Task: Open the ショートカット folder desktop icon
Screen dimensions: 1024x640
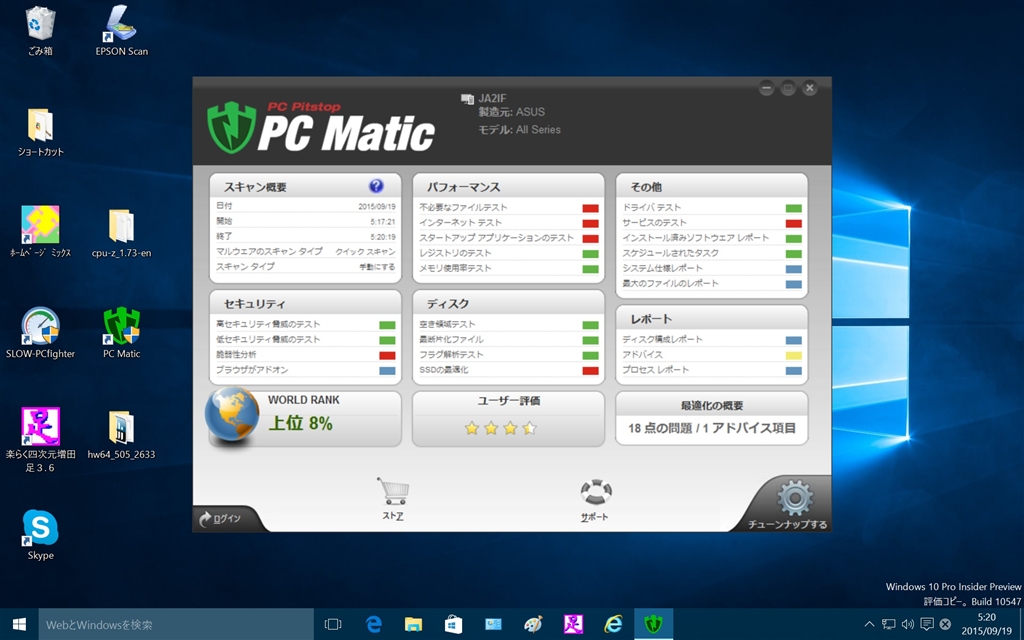Action: [40, 132]
